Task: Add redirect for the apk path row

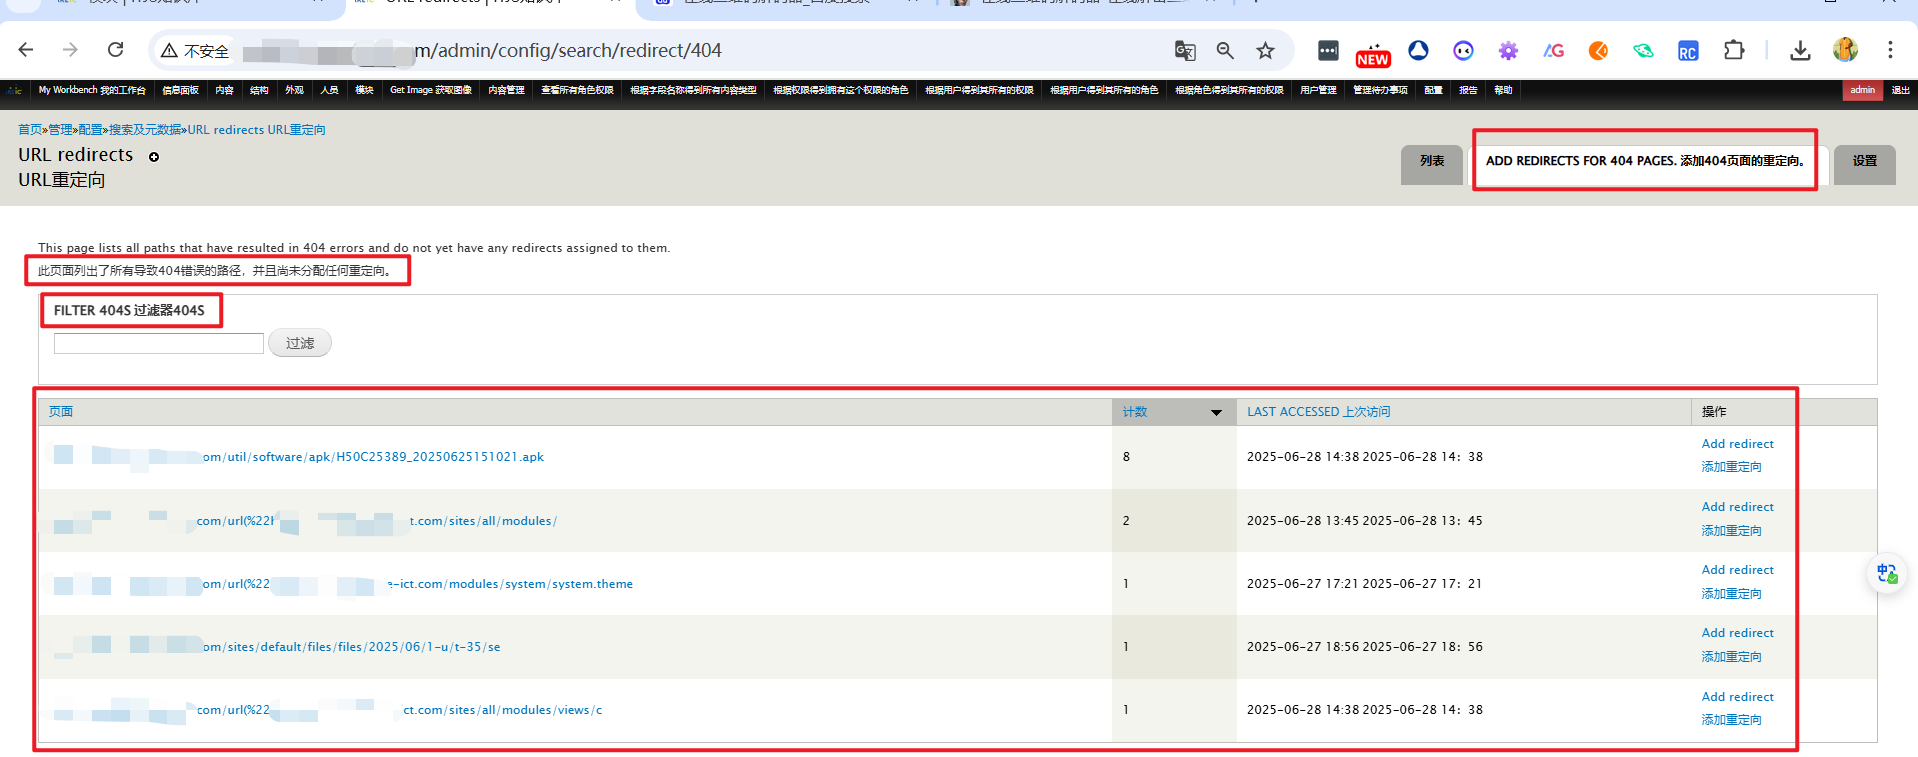Action: coord(1737,455)
